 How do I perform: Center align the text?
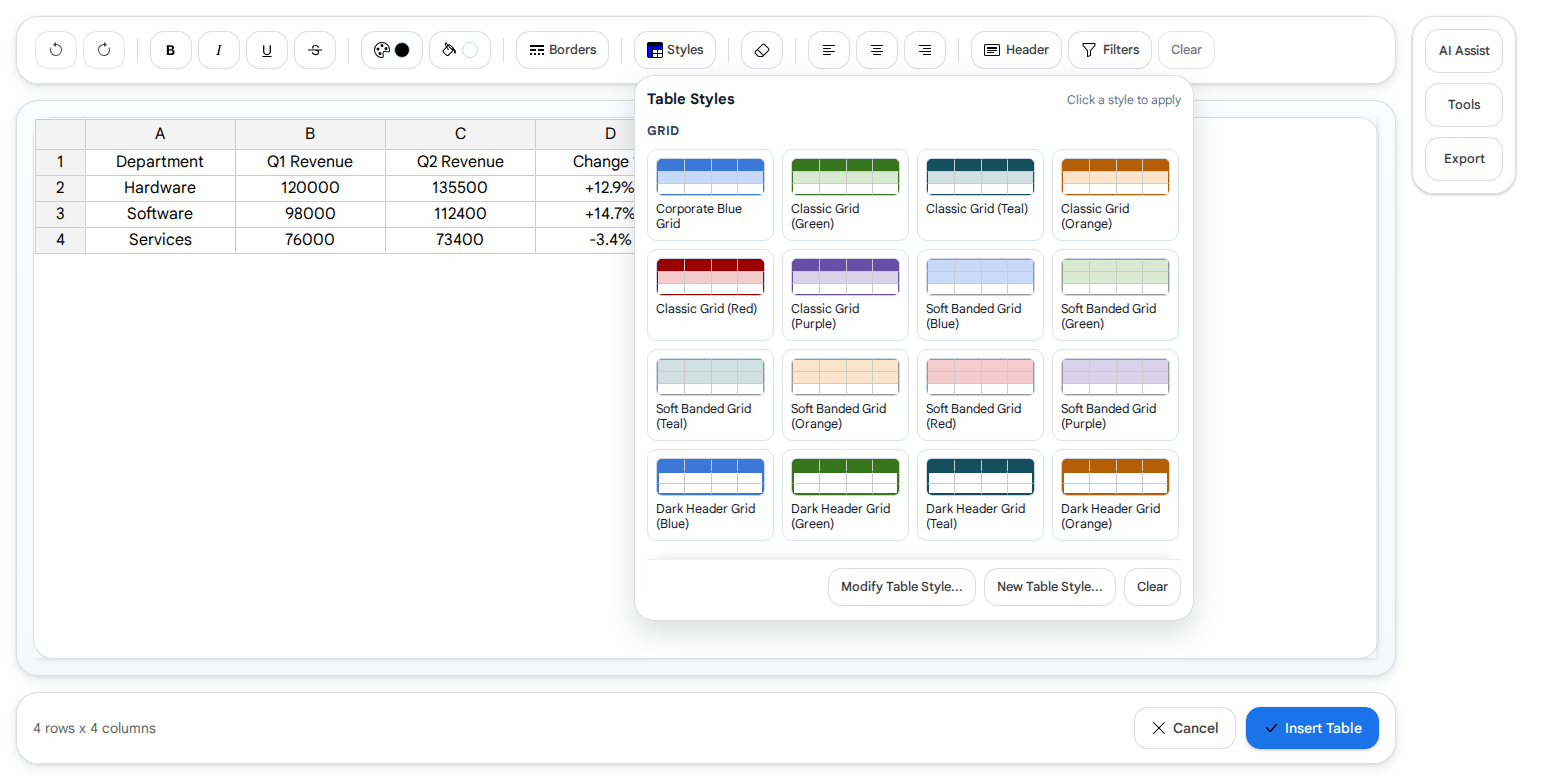click(x=877, y=50)
